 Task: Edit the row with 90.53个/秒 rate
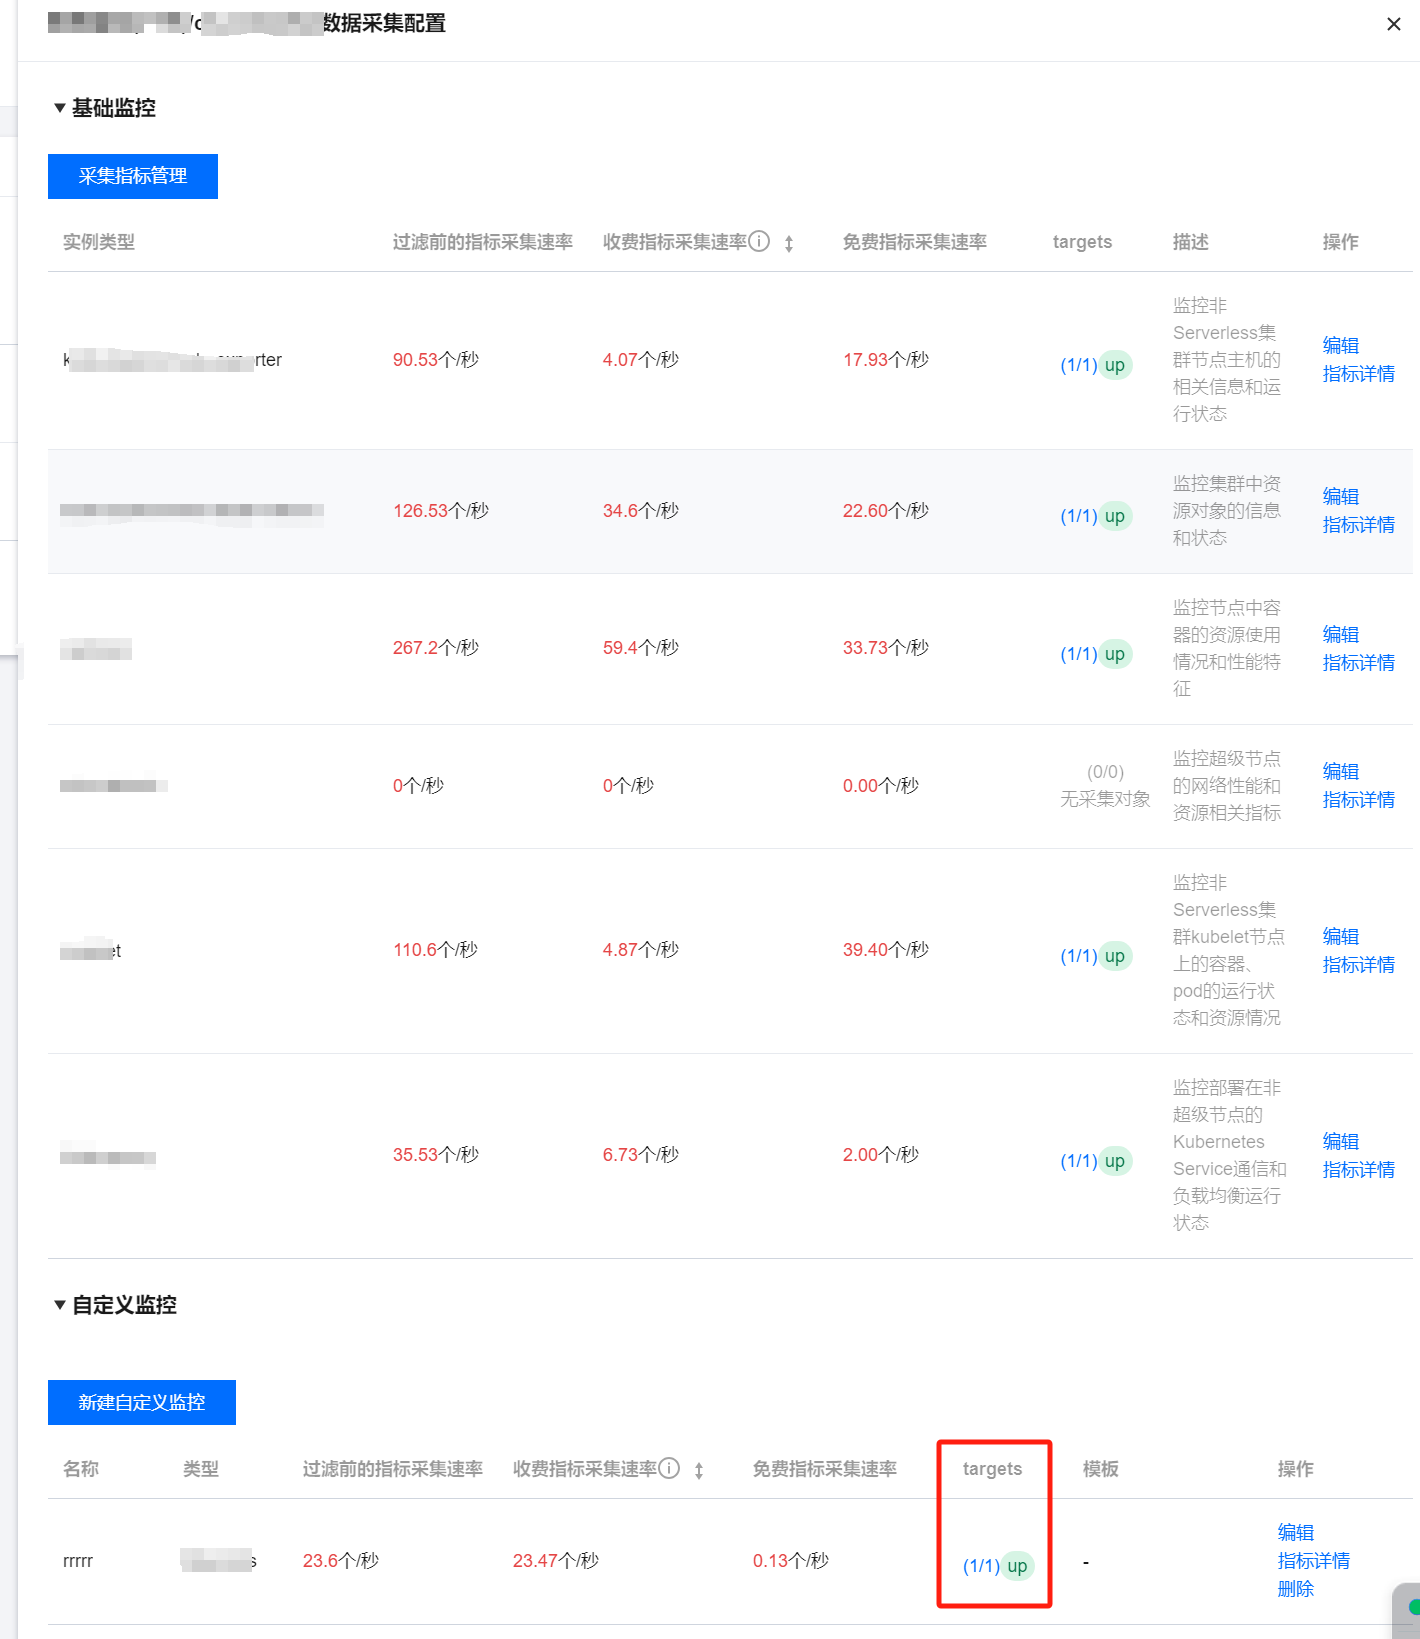point(1340,345)
